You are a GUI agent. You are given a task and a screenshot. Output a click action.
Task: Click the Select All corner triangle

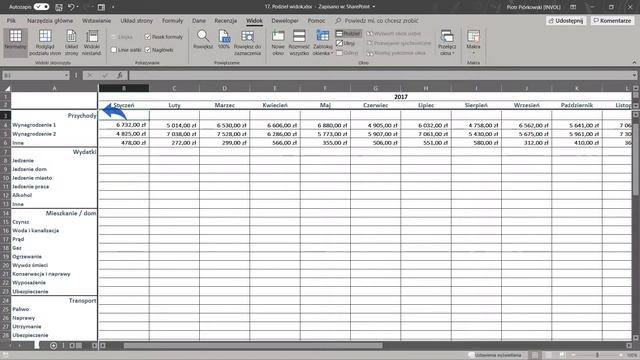pos(7,88)
